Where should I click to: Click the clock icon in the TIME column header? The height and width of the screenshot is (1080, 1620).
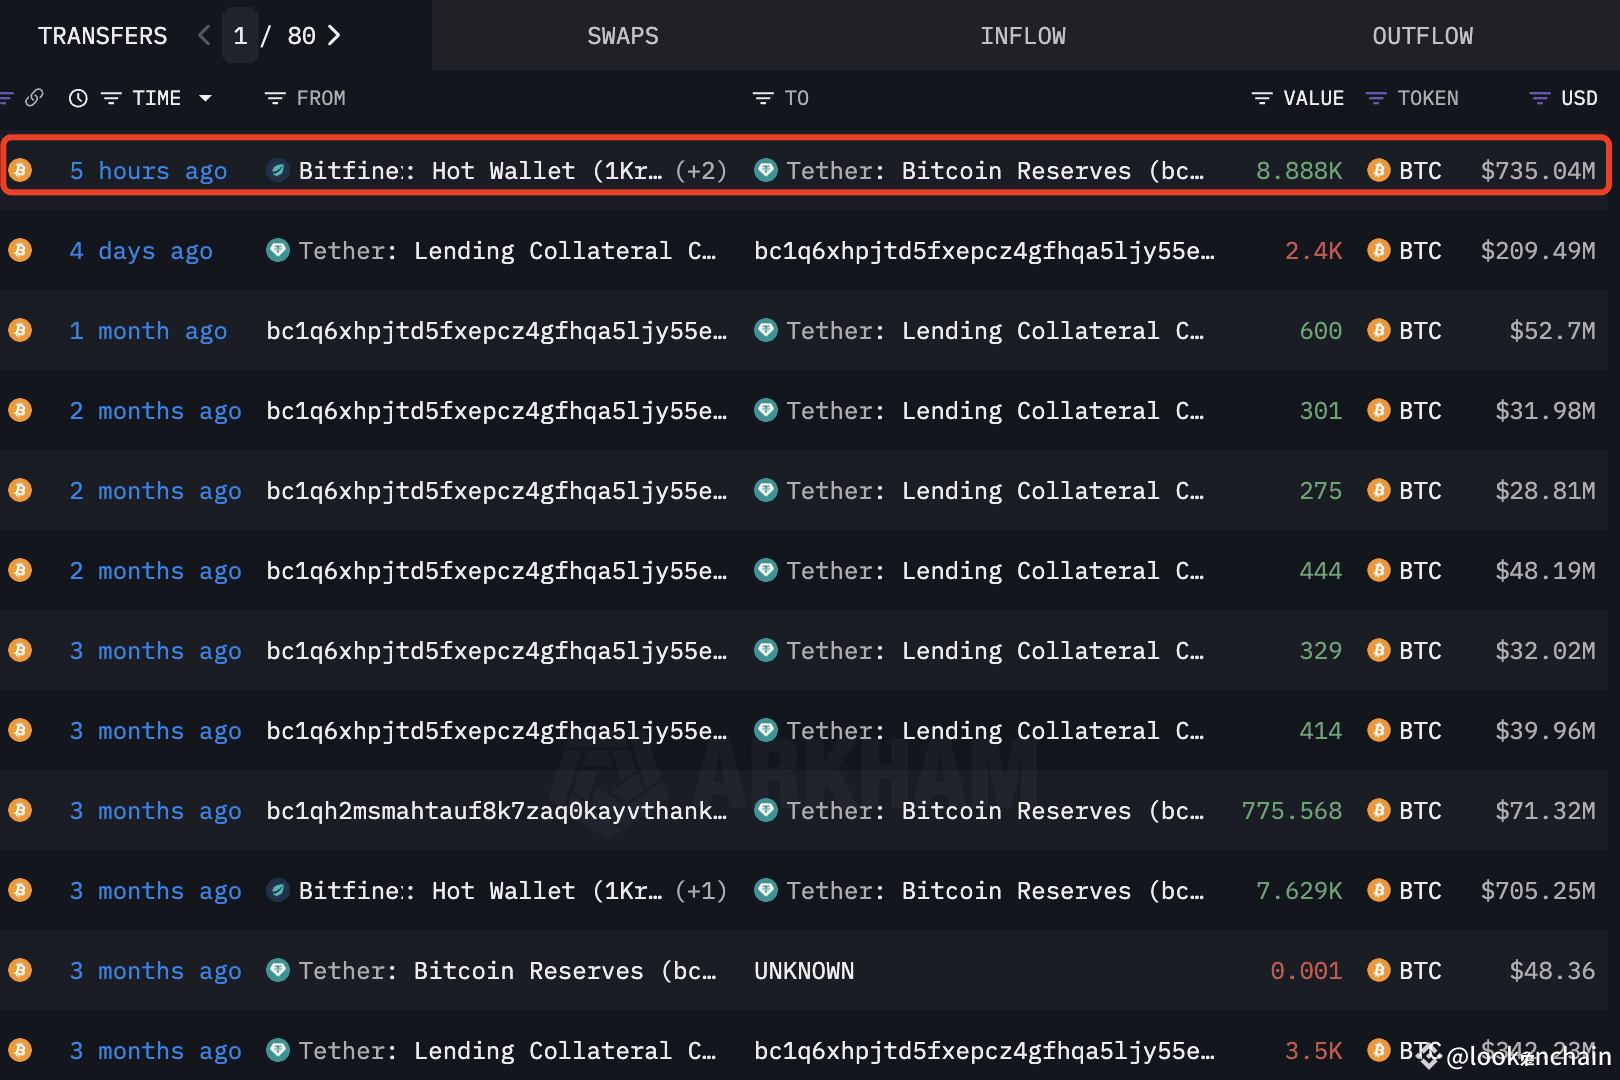(x=78, y=97)
